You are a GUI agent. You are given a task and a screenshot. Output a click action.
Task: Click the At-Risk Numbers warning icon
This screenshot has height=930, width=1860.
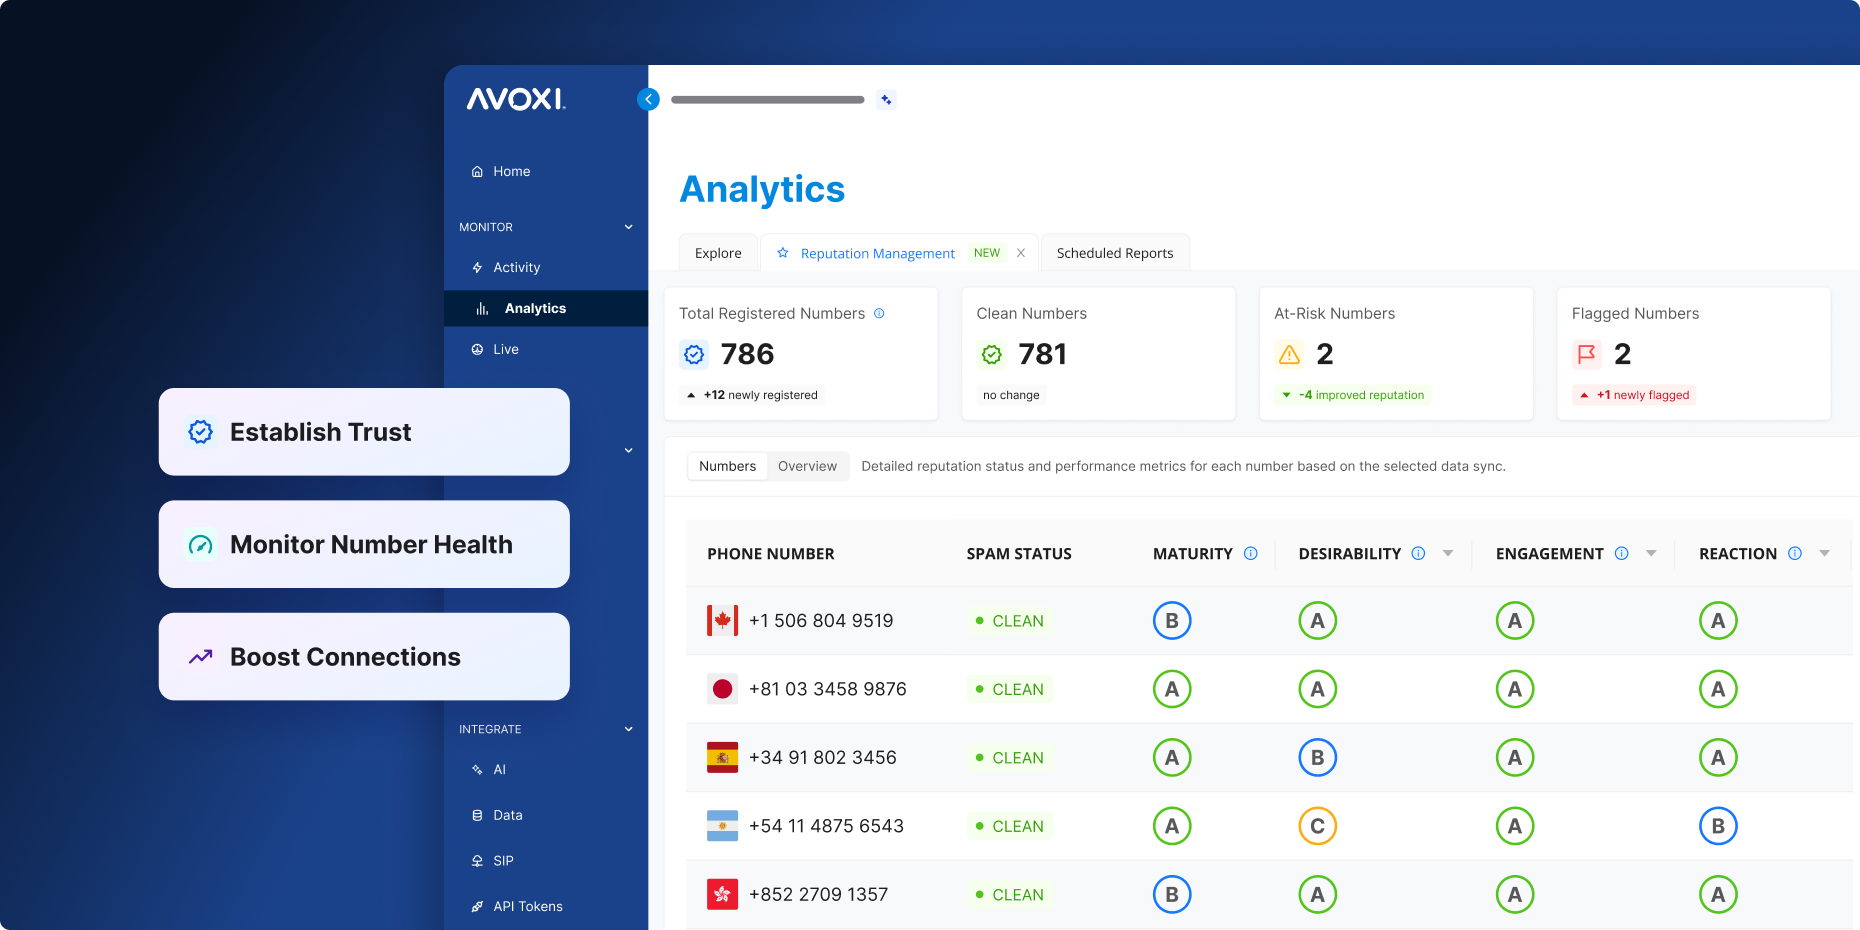pyautogui.click(x=1290, y=354)
